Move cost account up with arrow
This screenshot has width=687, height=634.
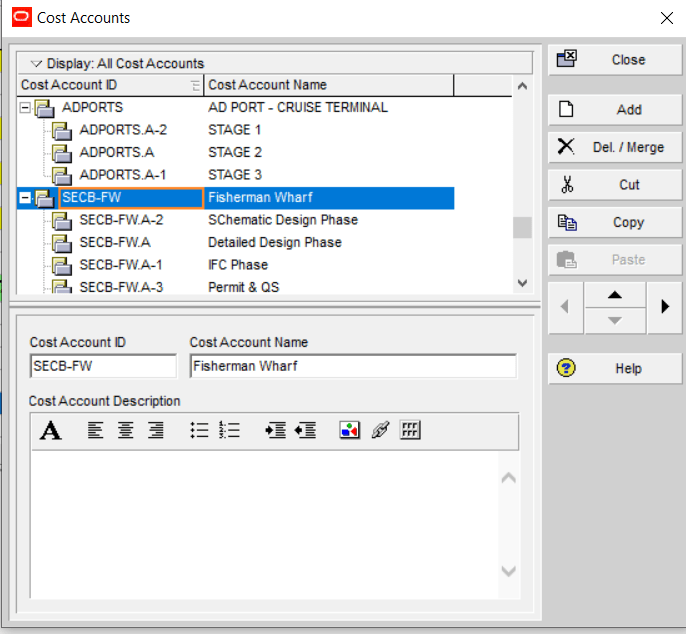615,295
